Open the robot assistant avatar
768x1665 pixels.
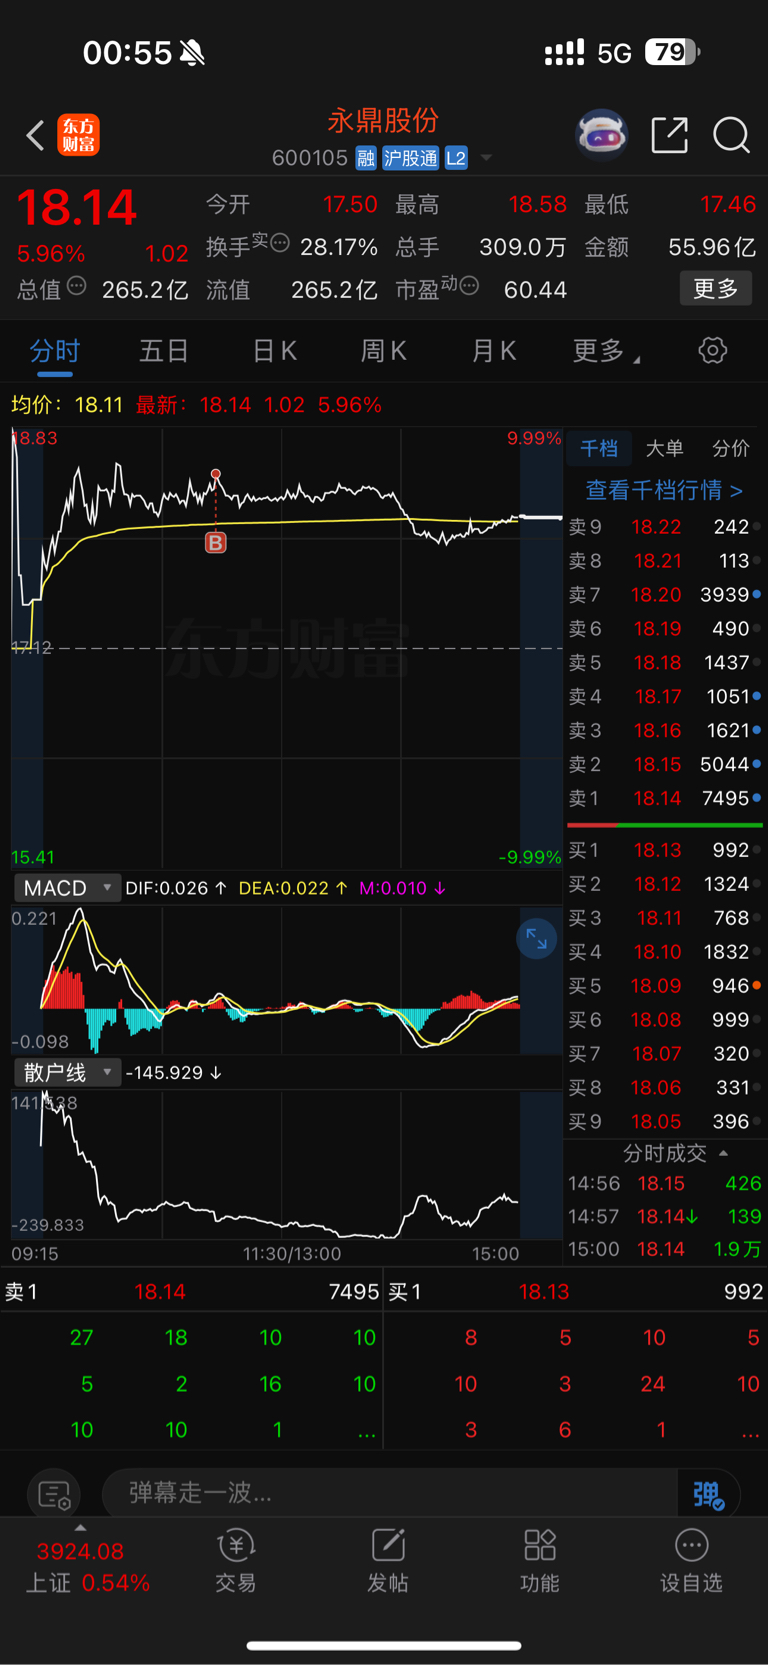tap(601, 134)
